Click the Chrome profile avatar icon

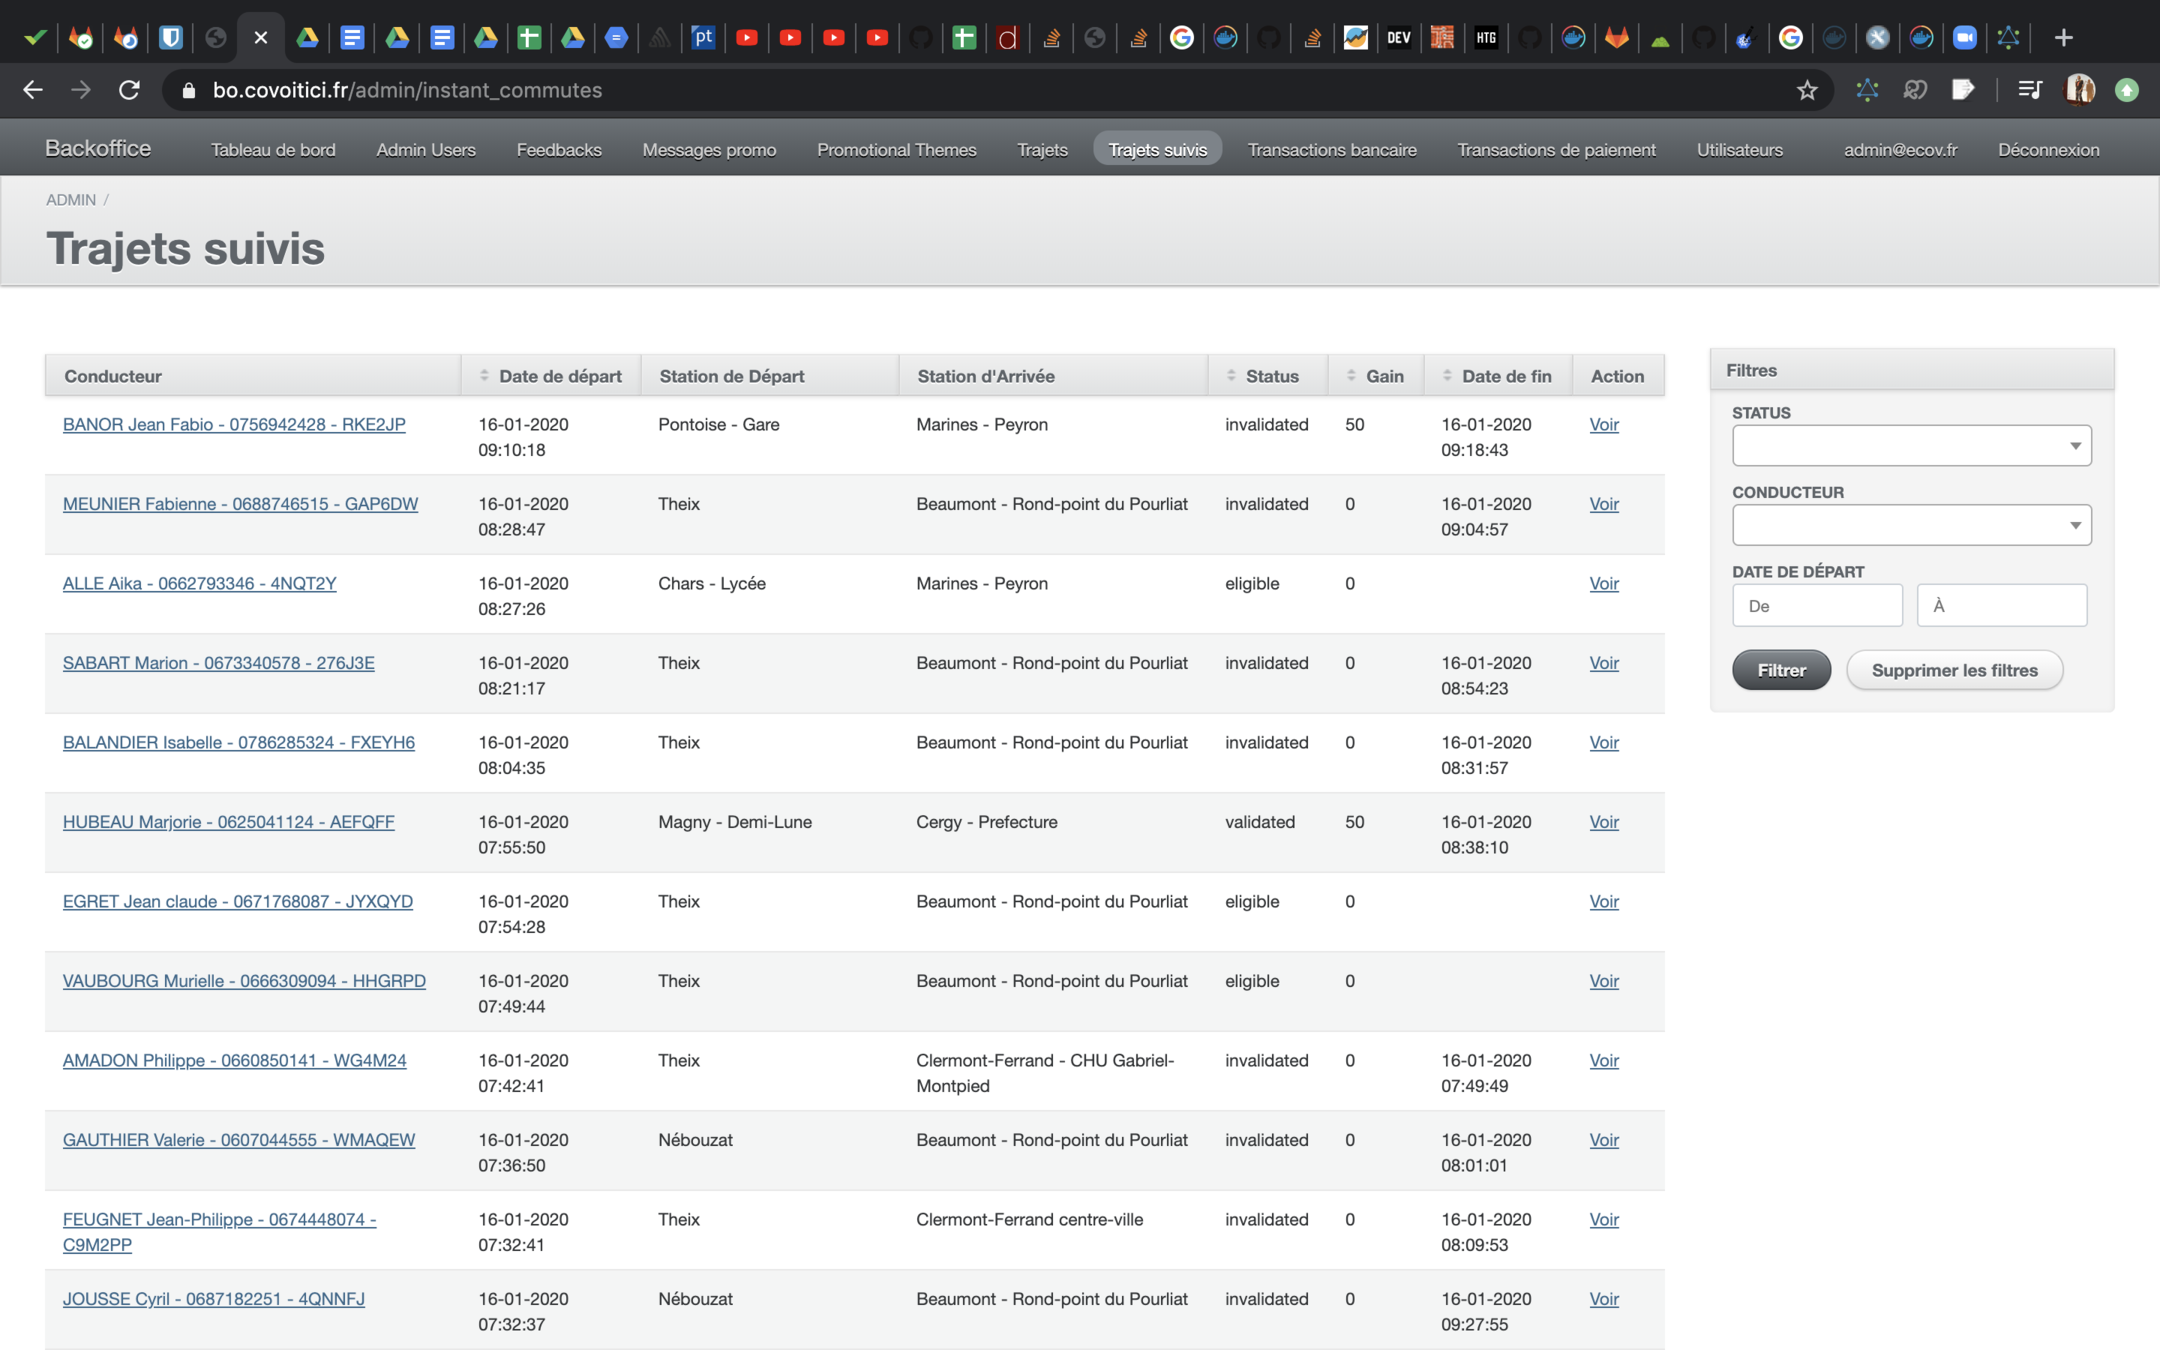tap(2081, 90)
